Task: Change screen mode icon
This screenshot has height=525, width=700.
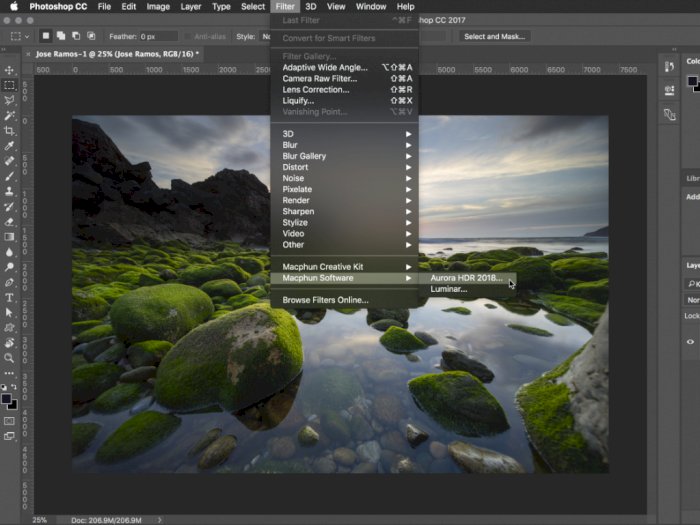Action: (x=9, y=436)
